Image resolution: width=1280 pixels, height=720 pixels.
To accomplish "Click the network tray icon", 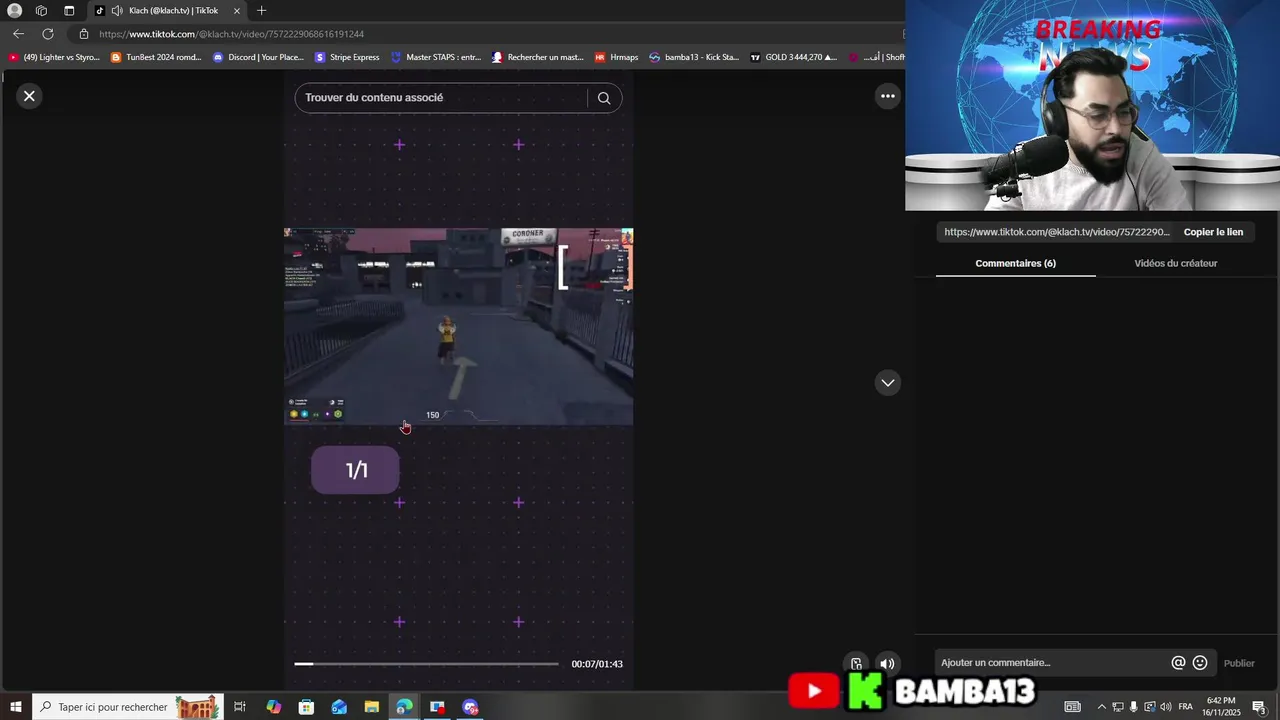I will tap(1118, 707).
